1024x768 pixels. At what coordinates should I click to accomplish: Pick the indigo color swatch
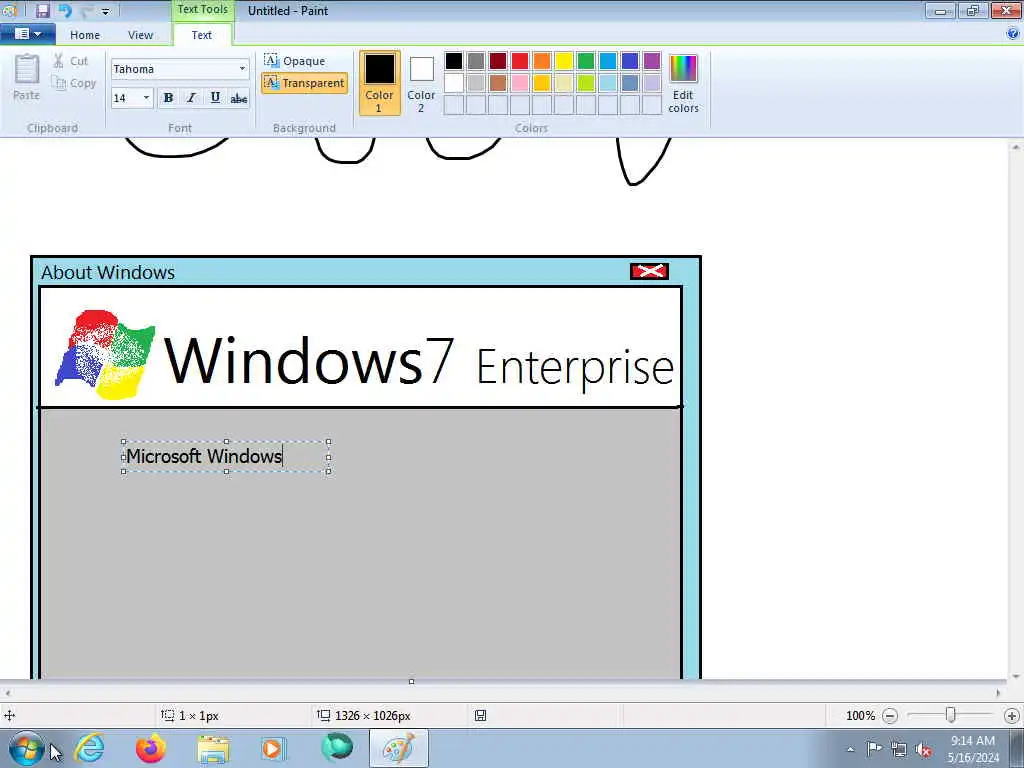coord(630,61)
